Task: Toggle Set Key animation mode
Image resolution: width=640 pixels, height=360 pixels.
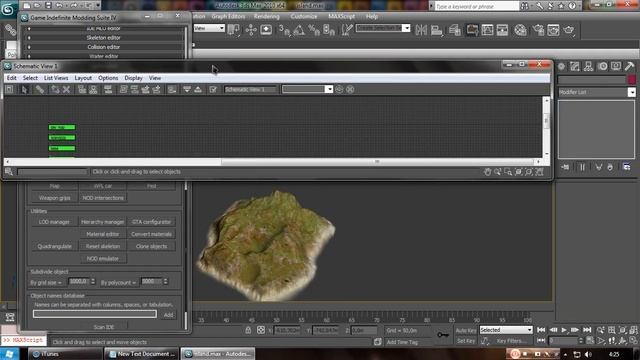Action: click(x=466, y=340)
